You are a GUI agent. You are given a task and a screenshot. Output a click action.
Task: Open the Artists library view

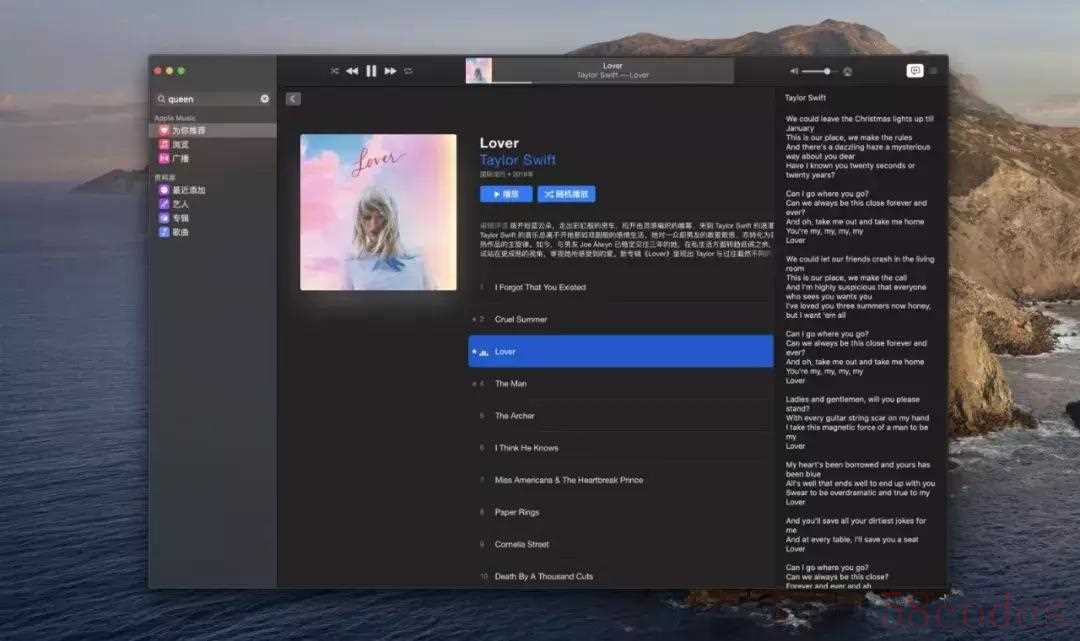click(180, 204)
